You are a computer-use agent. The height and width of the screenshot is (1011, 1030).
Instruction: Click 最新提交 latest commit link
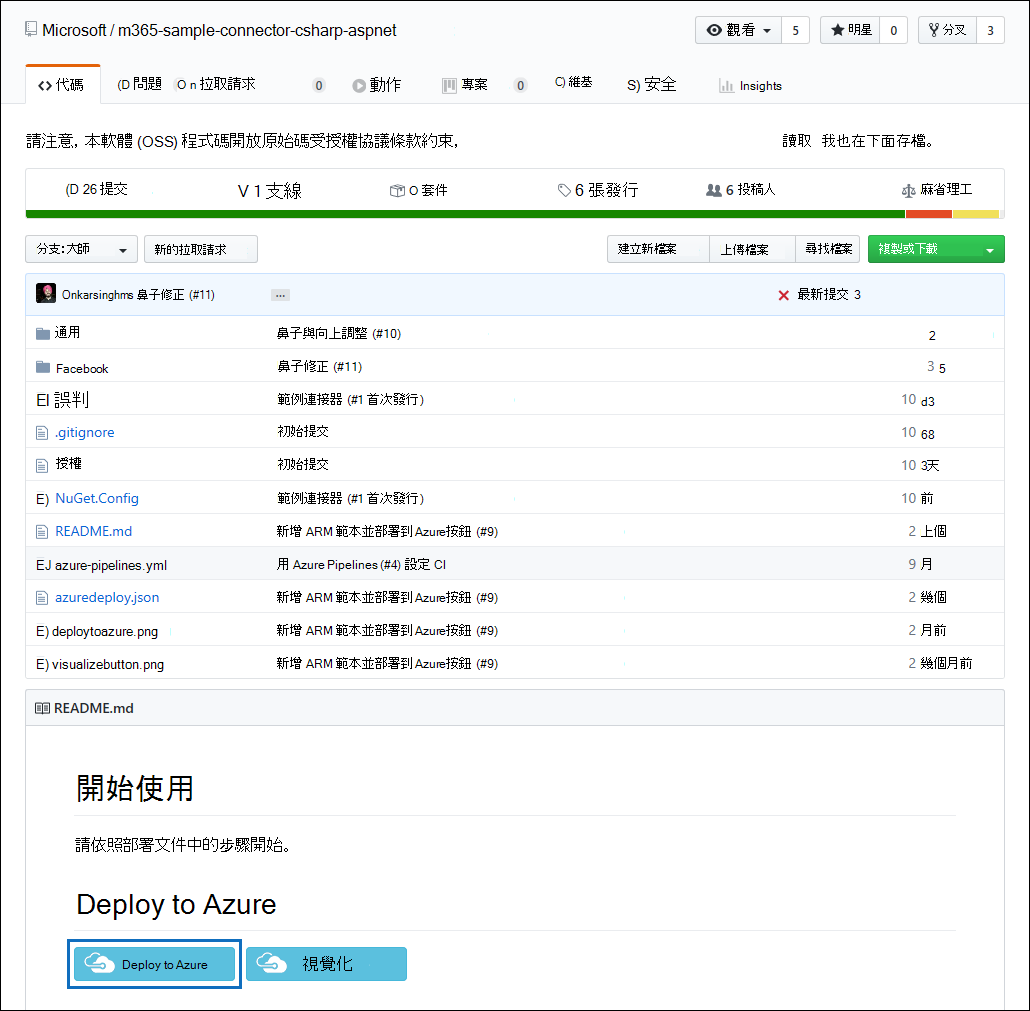click(x=829, y=294)
